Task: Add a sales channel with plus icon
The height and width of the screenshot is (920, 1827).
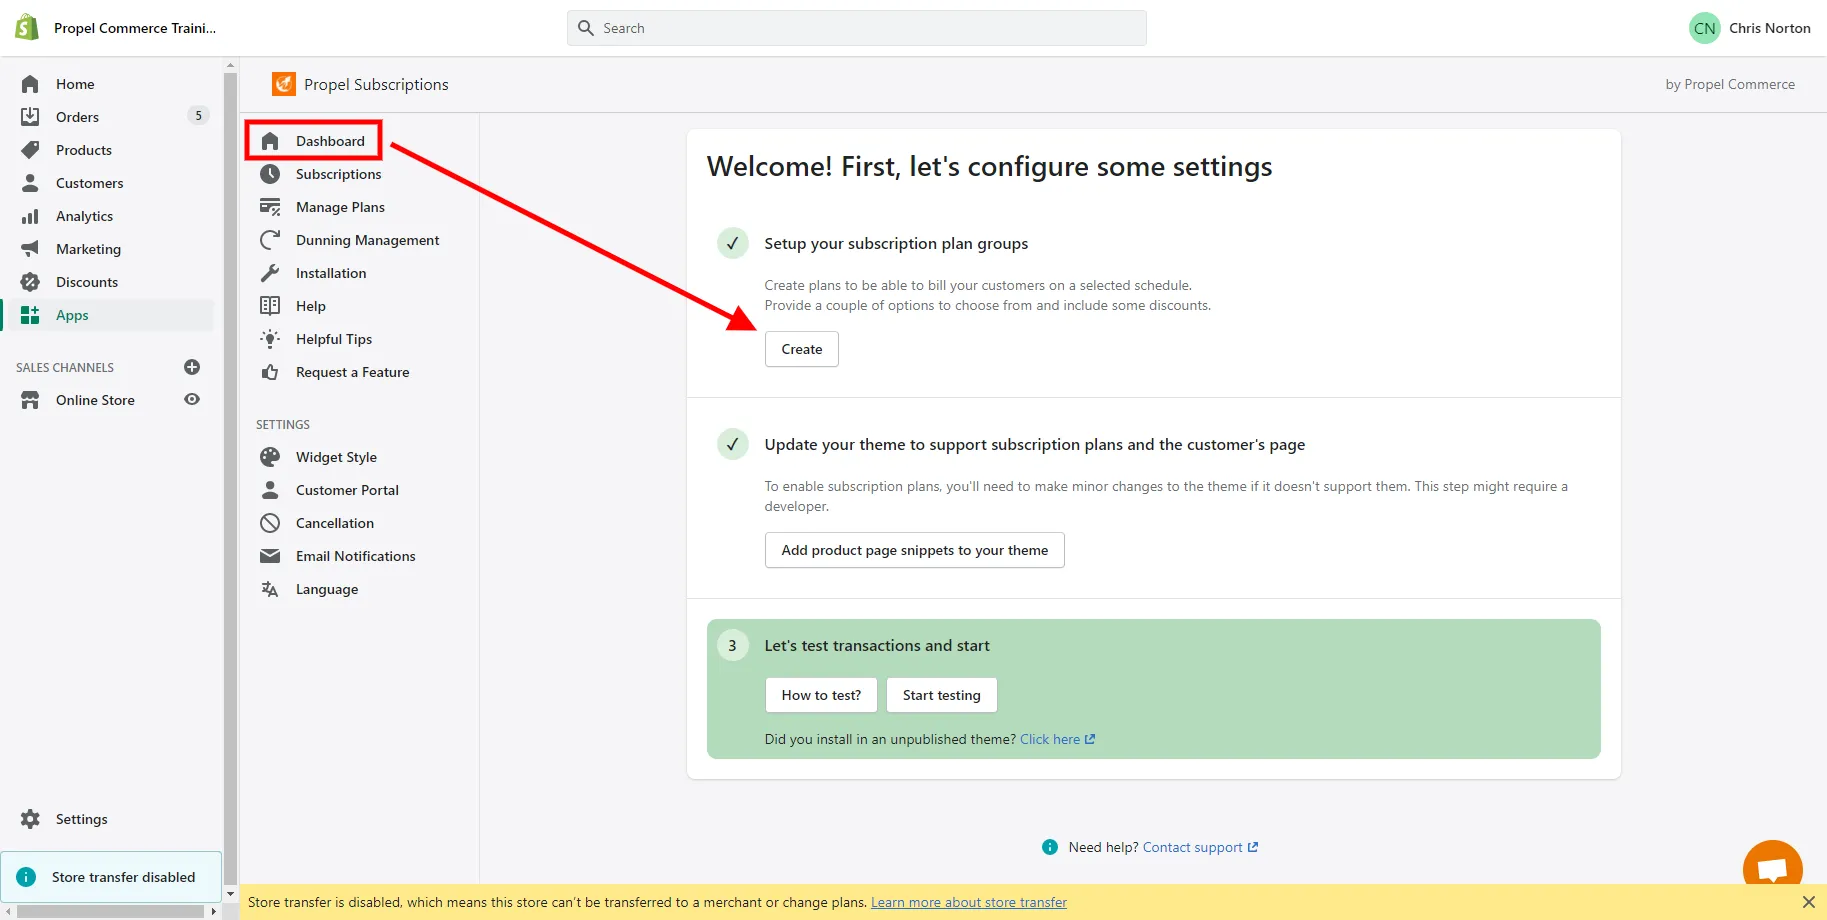Action: click(192, 367)
